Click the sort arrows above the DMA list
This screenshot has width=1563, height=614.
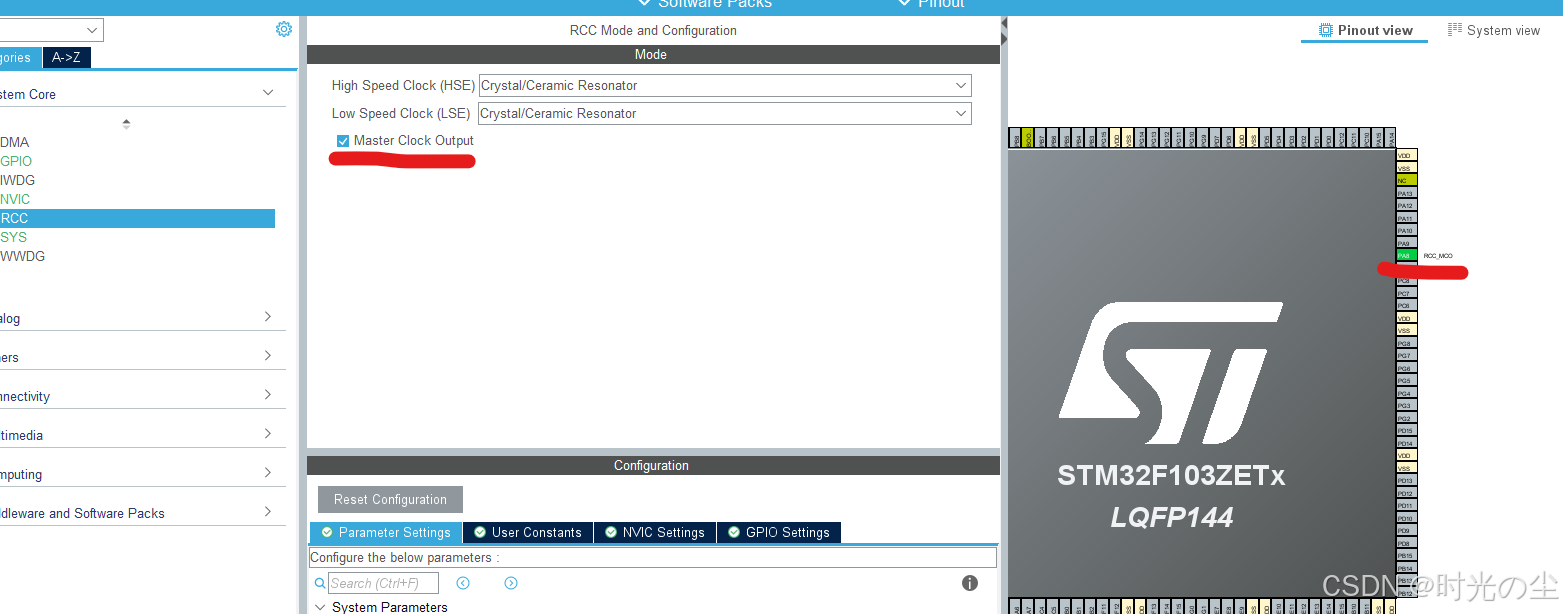pyautogui.click(x=126, y=122)
